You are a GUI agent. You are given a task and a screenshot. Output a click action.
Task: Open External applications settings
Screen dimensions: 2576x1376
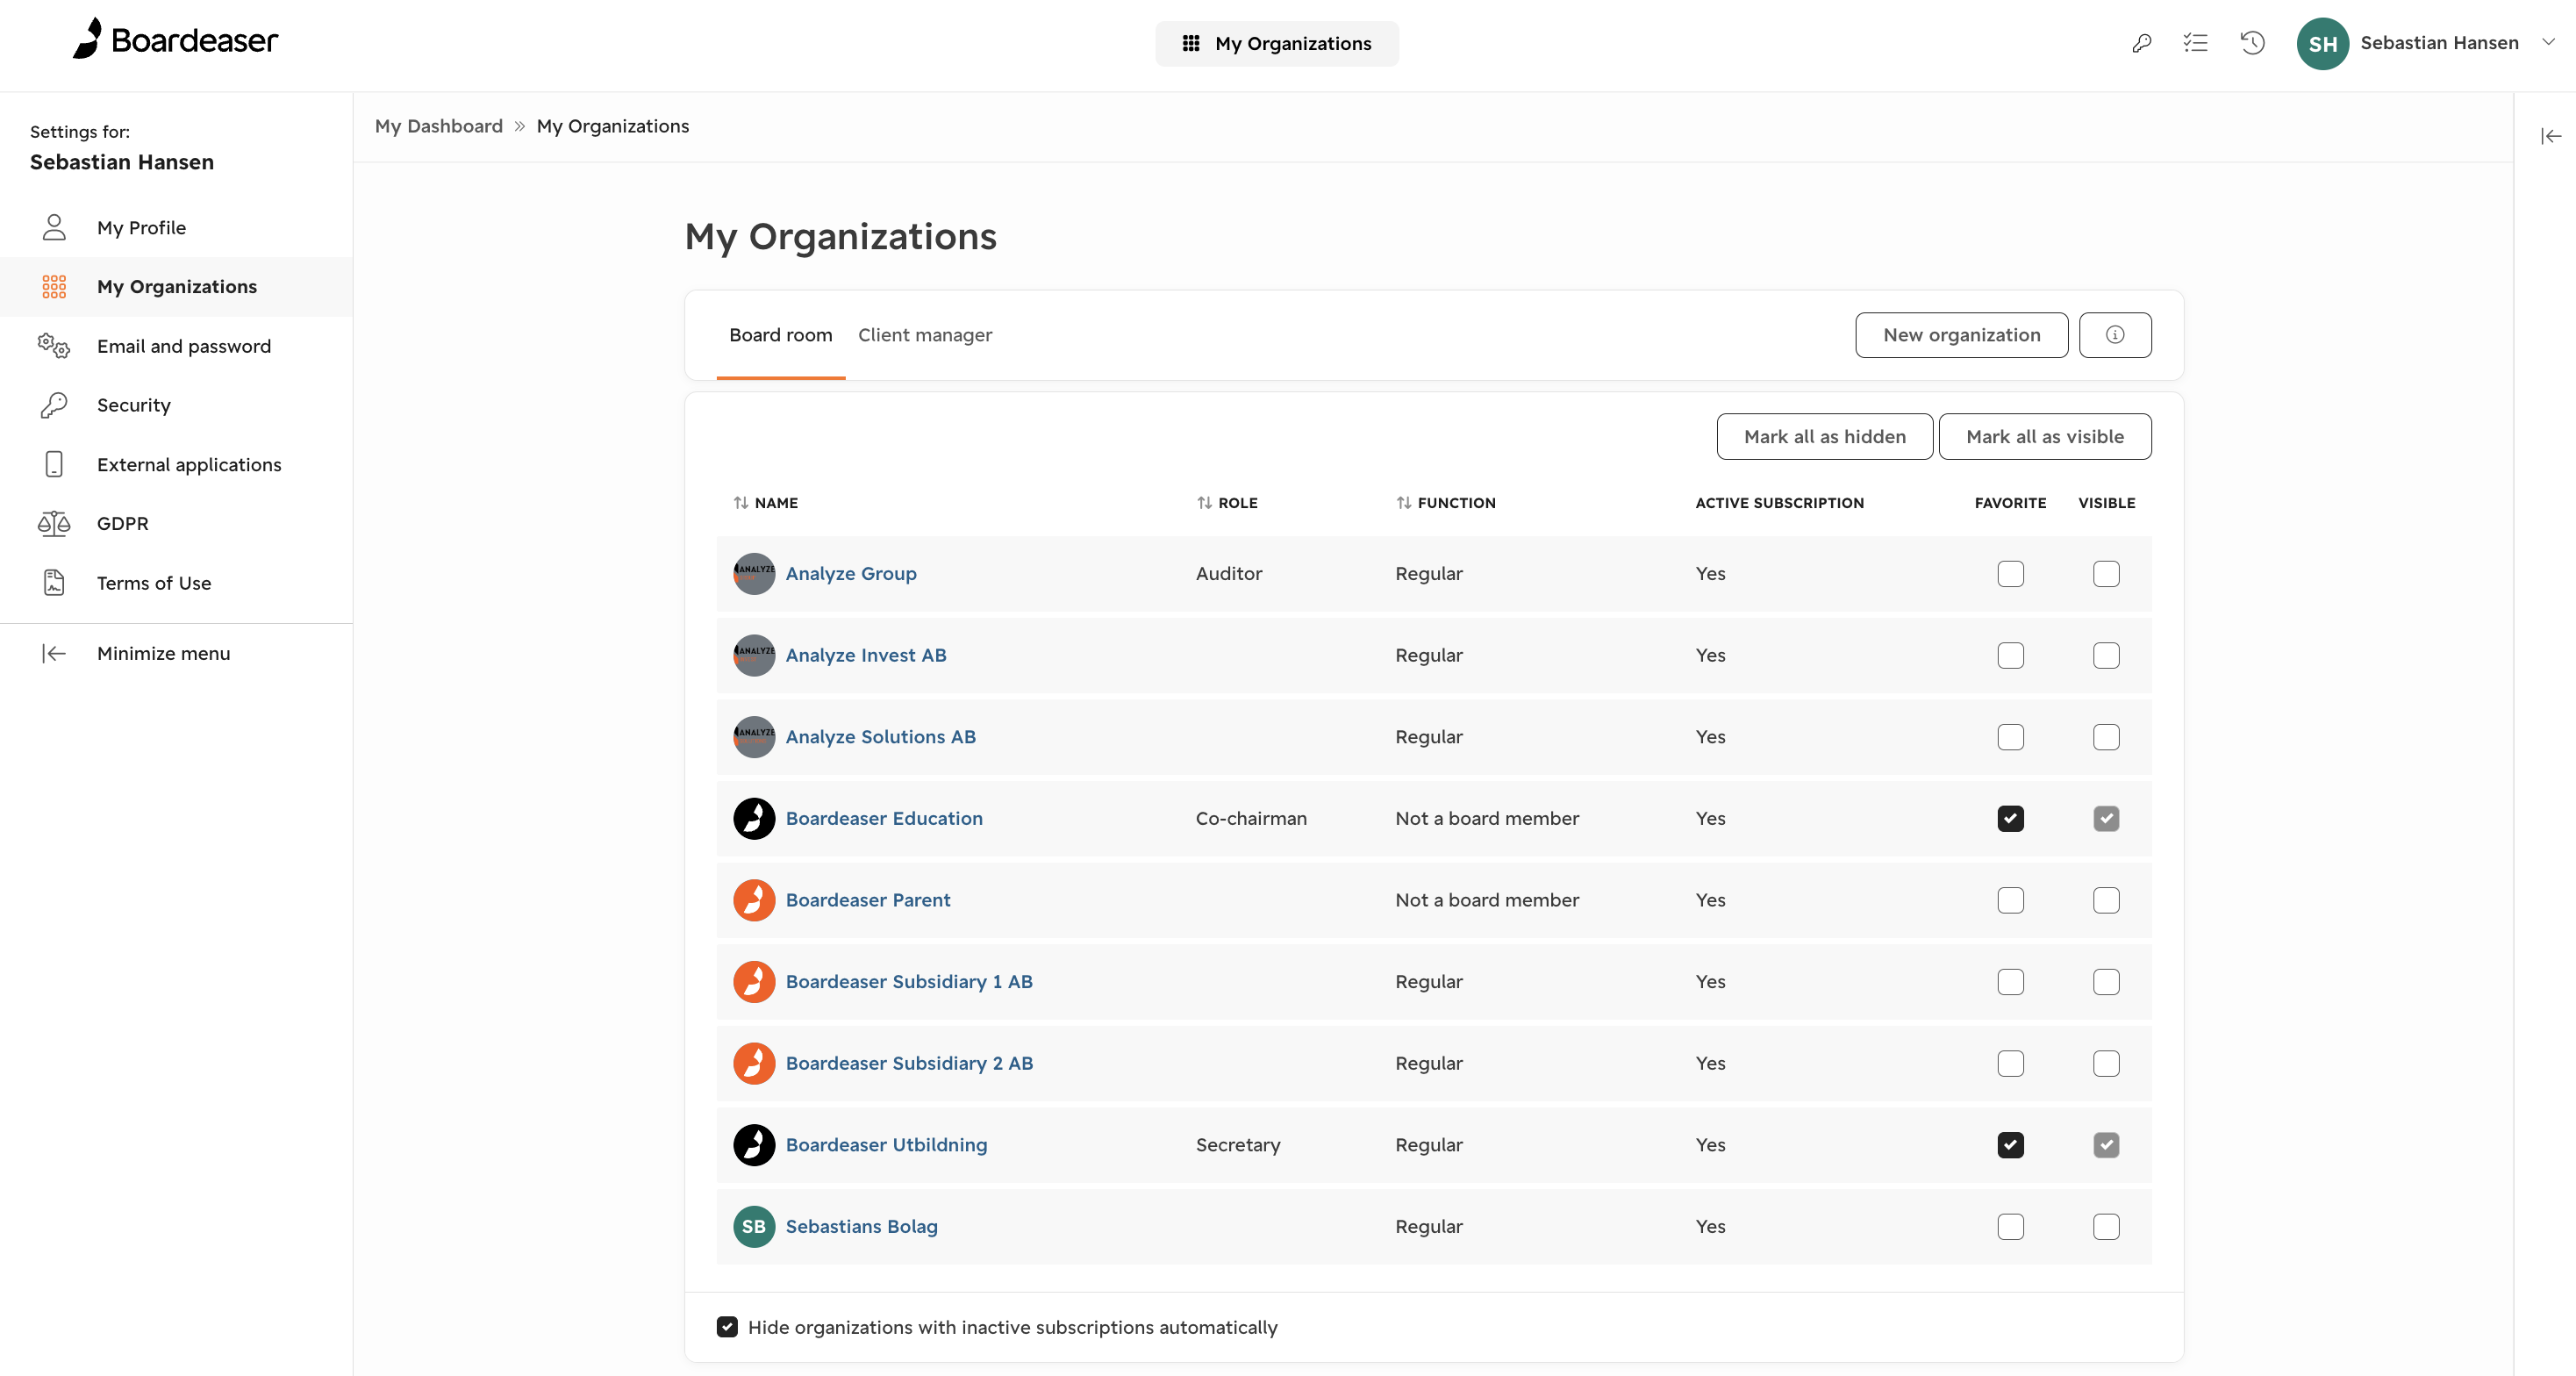pos(189,464)
